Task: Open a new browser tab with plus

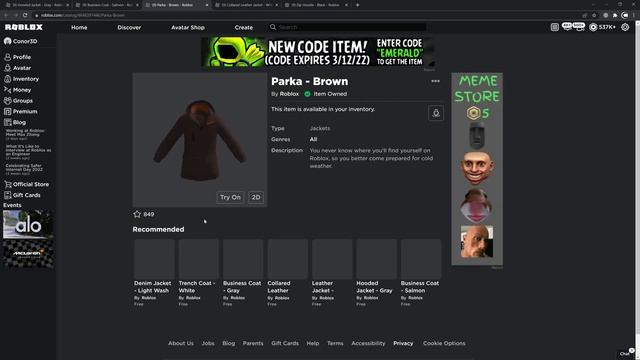Action: (358, 5)
